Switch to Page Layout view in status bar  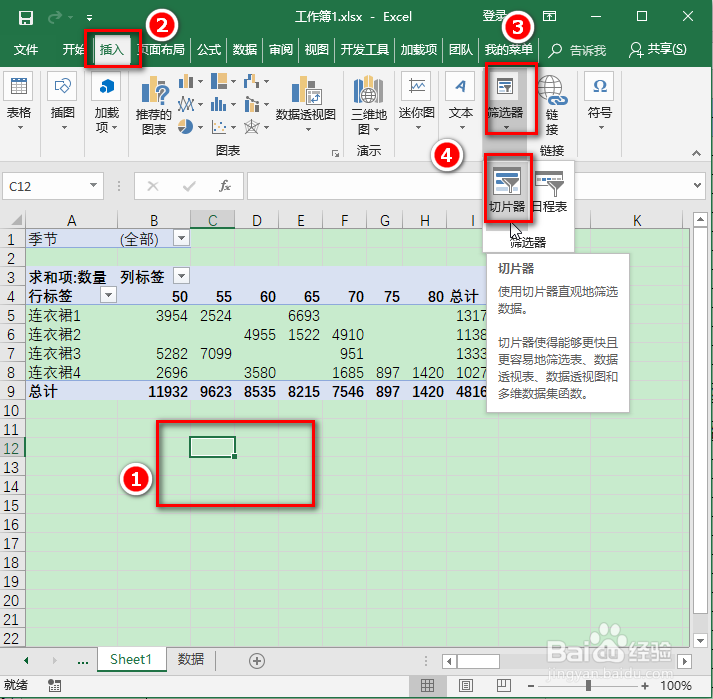pyautogui.click(x=466, y=685)
